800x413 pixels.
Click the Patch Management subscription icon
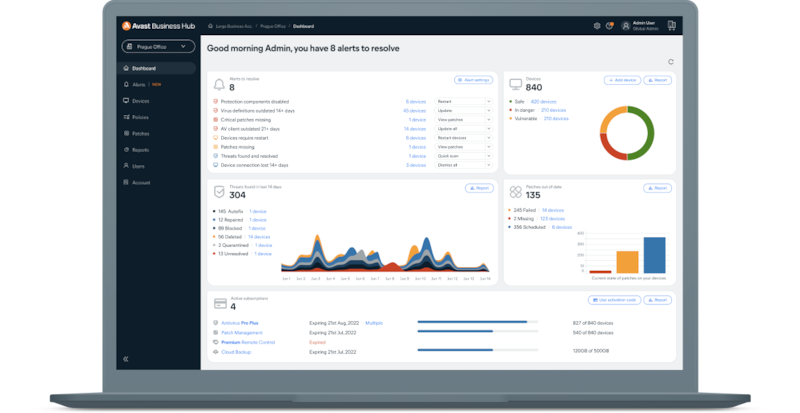click(x=215, y=332)
